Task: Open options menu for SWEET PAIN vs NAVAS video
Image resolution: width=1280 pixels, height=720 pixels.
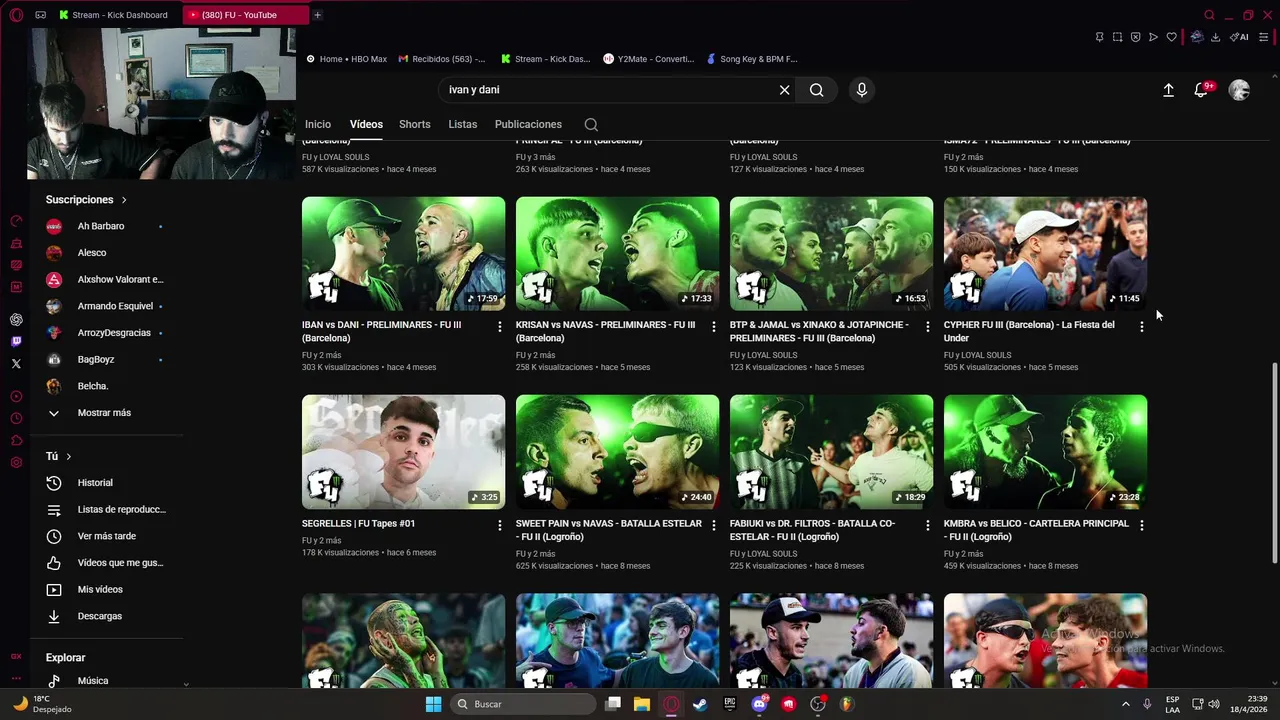Action: click(x=714, y=525)
